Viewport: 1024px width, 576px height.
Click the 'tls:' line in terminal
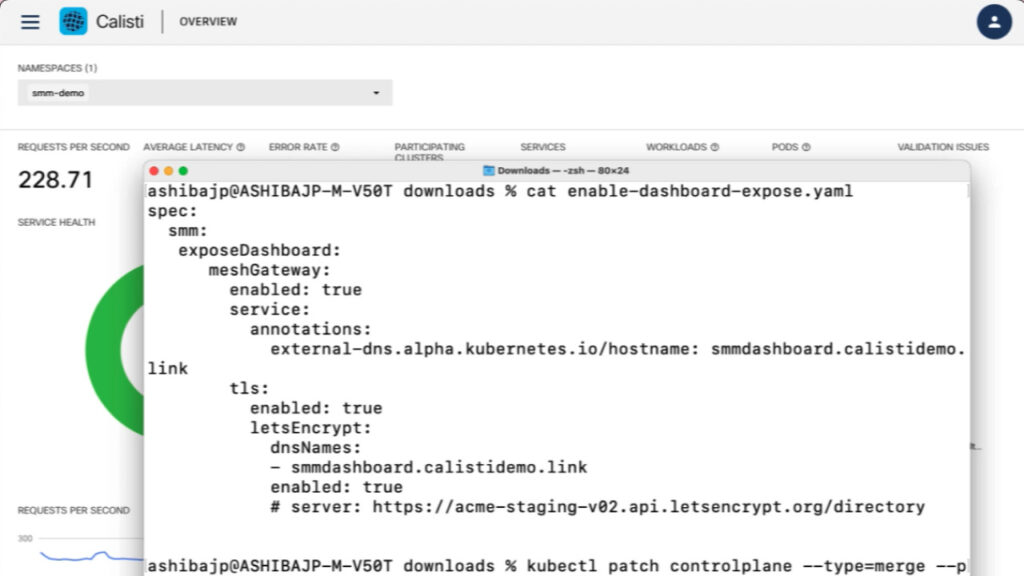pos(249,389)
